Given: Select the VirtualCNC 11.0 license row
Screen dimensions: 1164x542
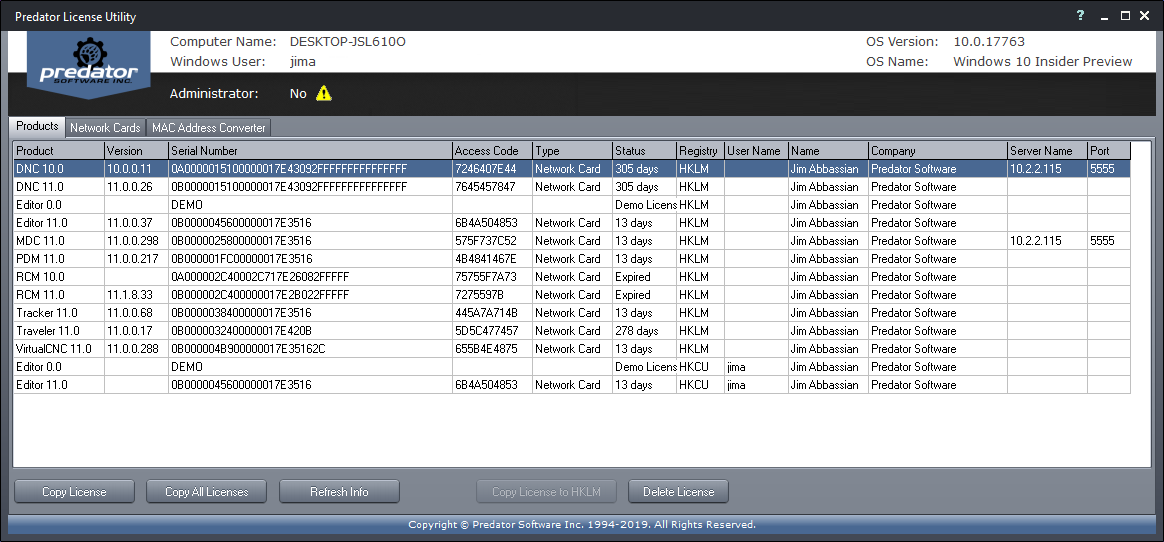Looking at the screenshot, I should pyautogui.click(x=300, y=349).
